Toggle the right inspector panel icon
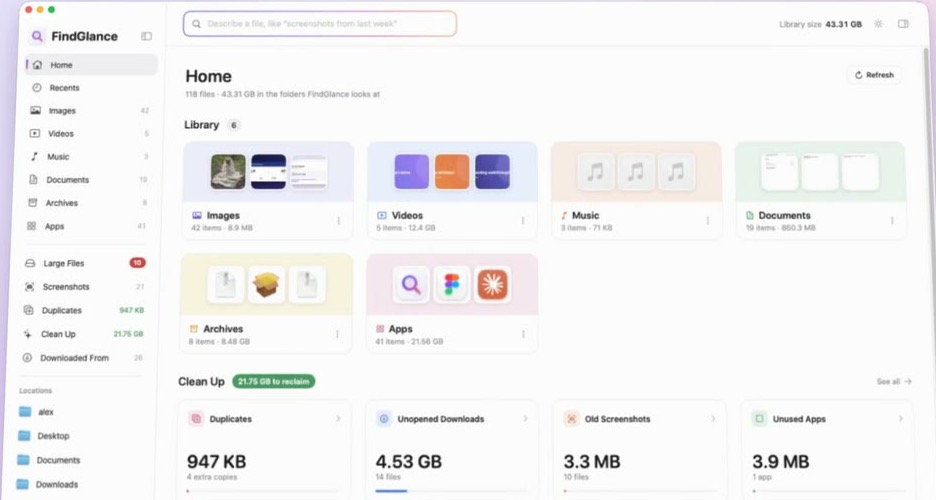 (903, 24)
